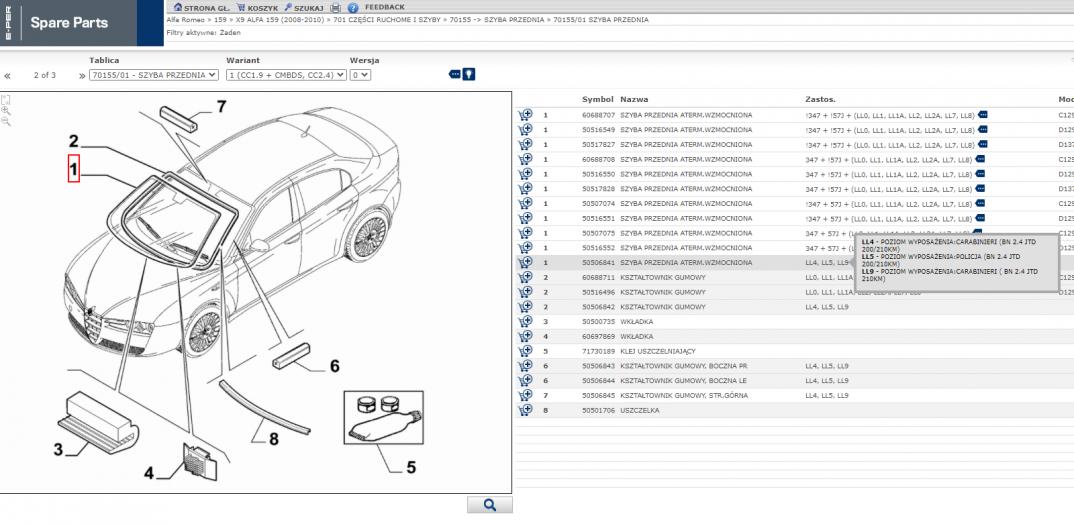Toggle the lightbulb icon beside the Wersja dropdown

coord(469,75)
